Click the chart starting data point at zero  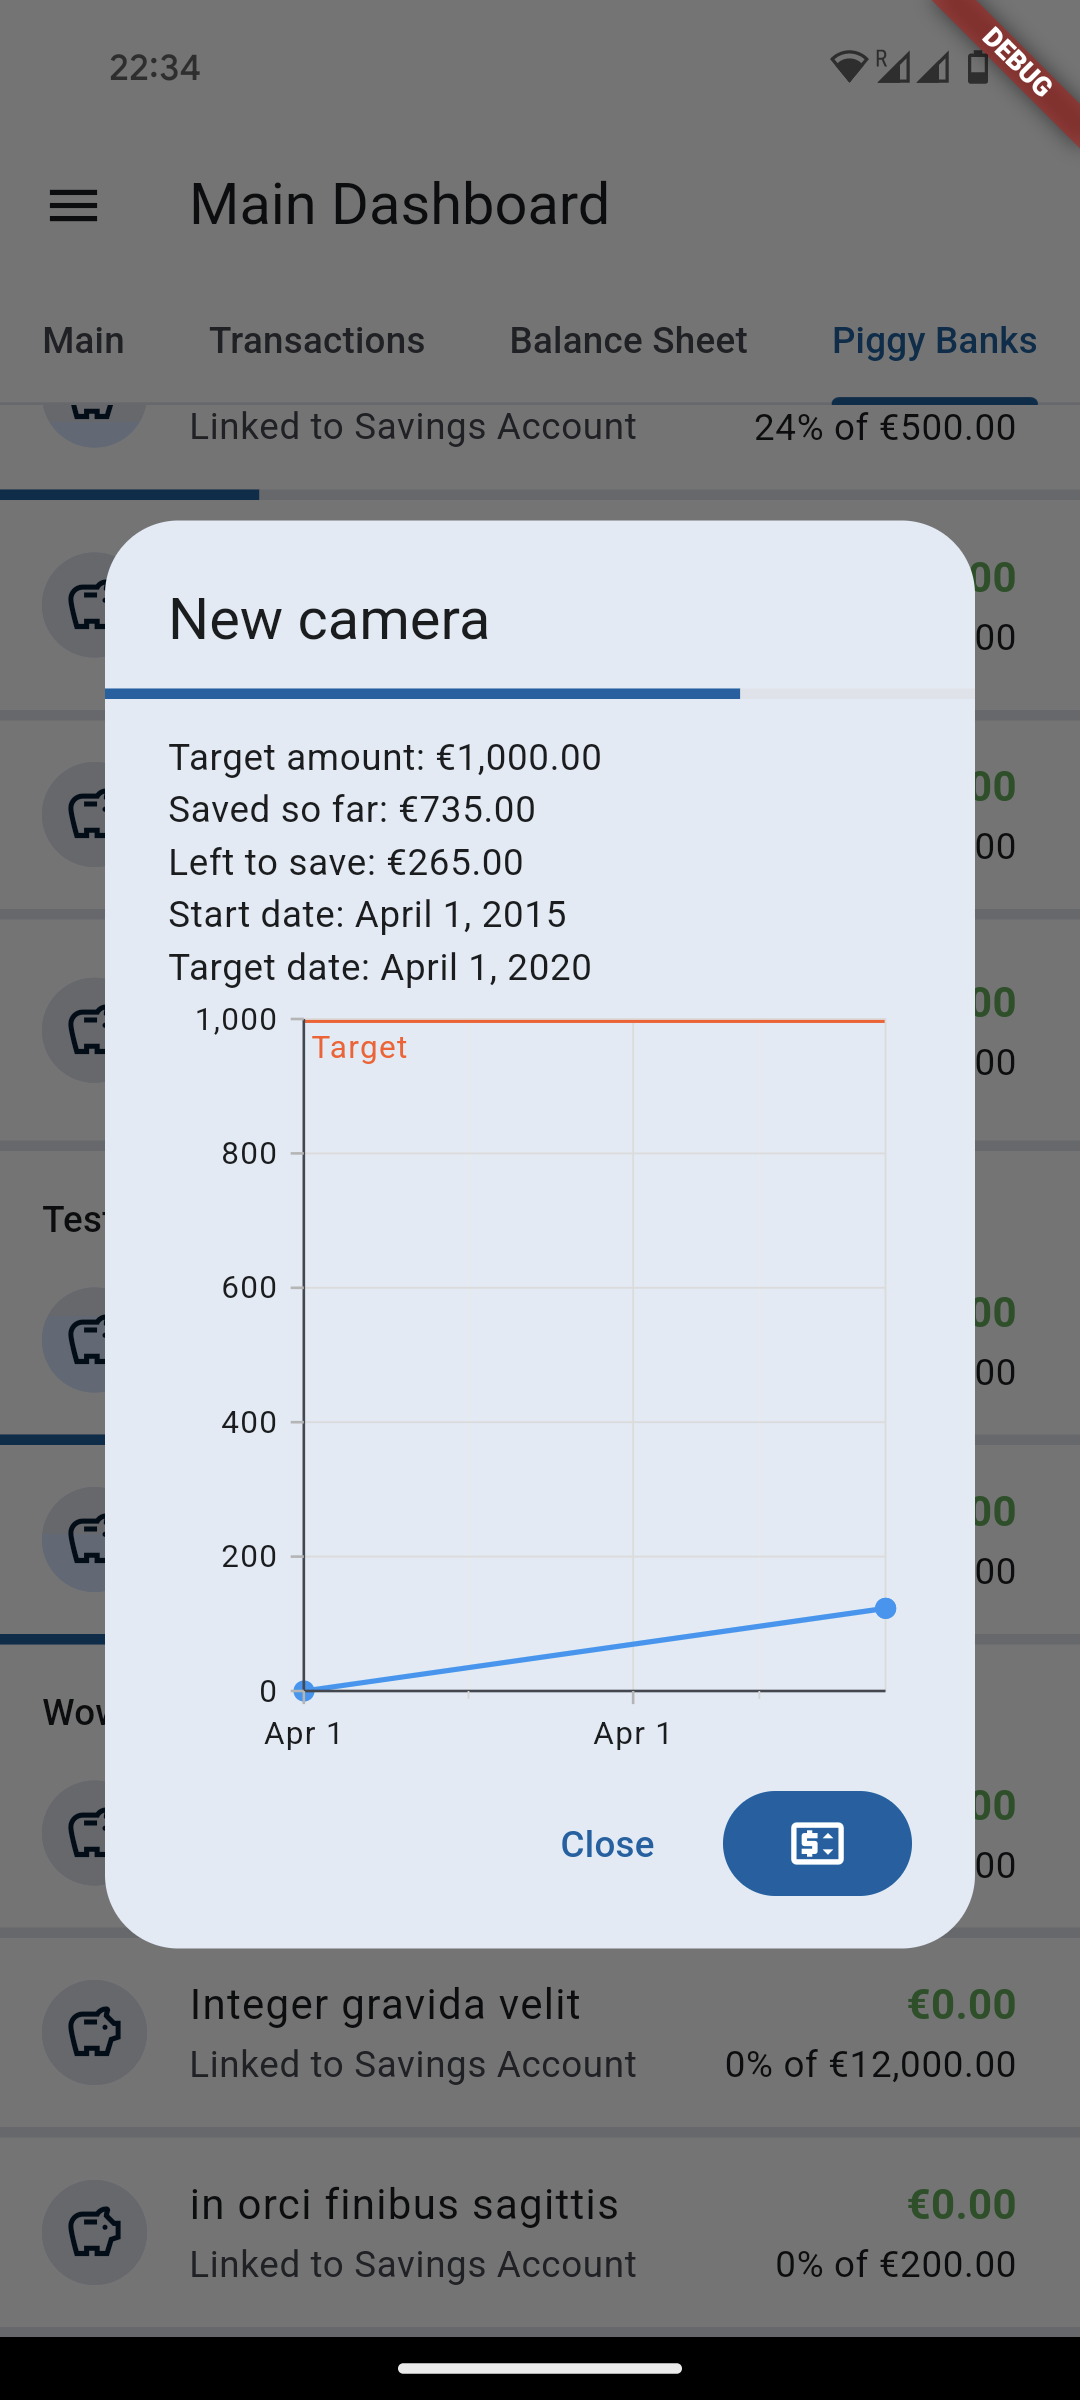click(304, 1691)
